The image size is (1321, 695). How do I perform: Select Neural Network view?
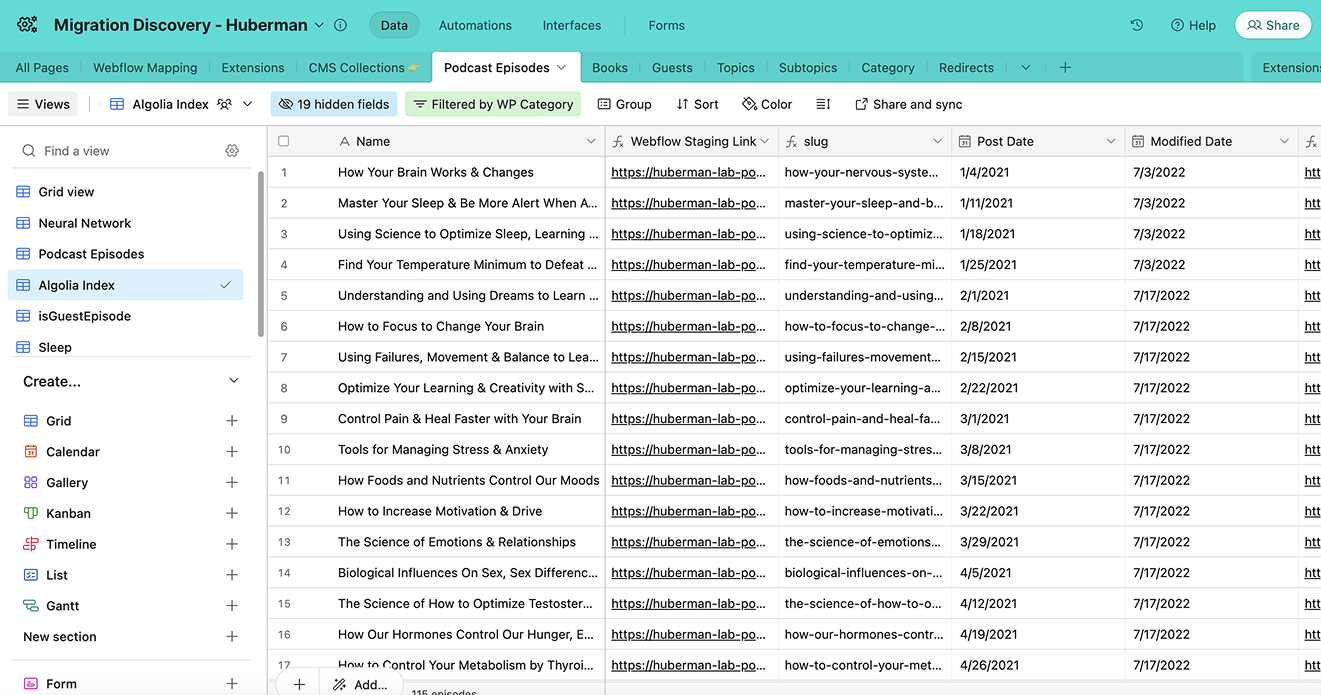(x=126, y=223)
